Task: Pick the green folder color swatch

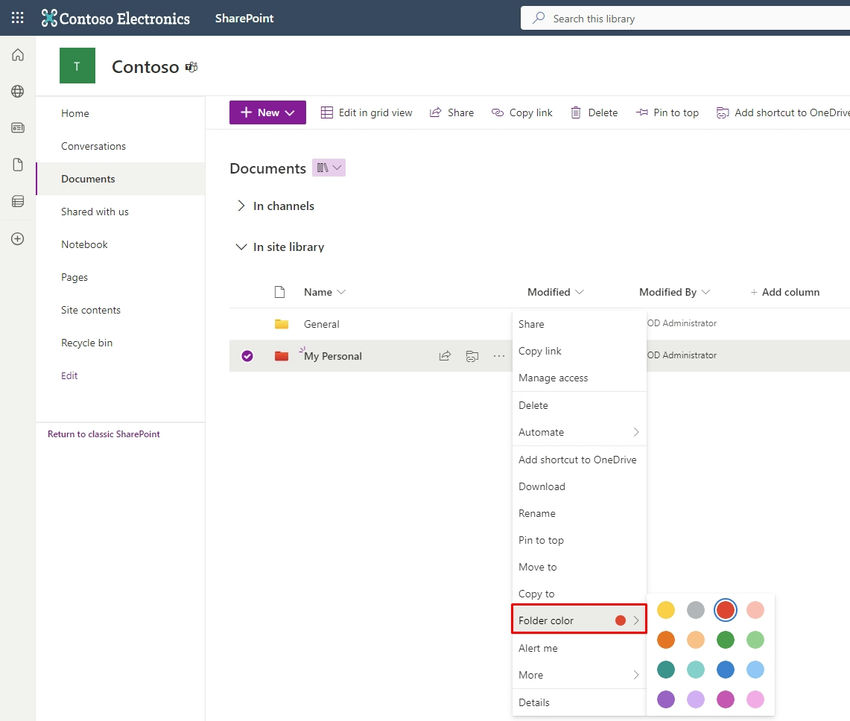Action: coord(725,640)
